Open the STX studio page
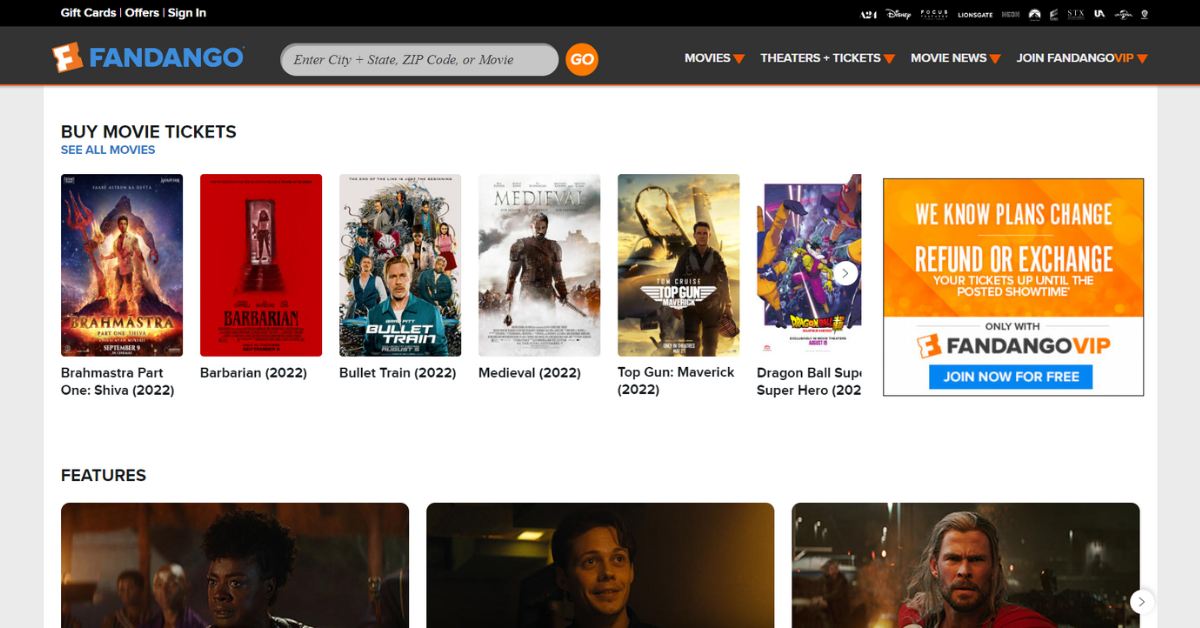Screen dimensions: 1200x628 pyautogui.click(x=1076, y=14)
